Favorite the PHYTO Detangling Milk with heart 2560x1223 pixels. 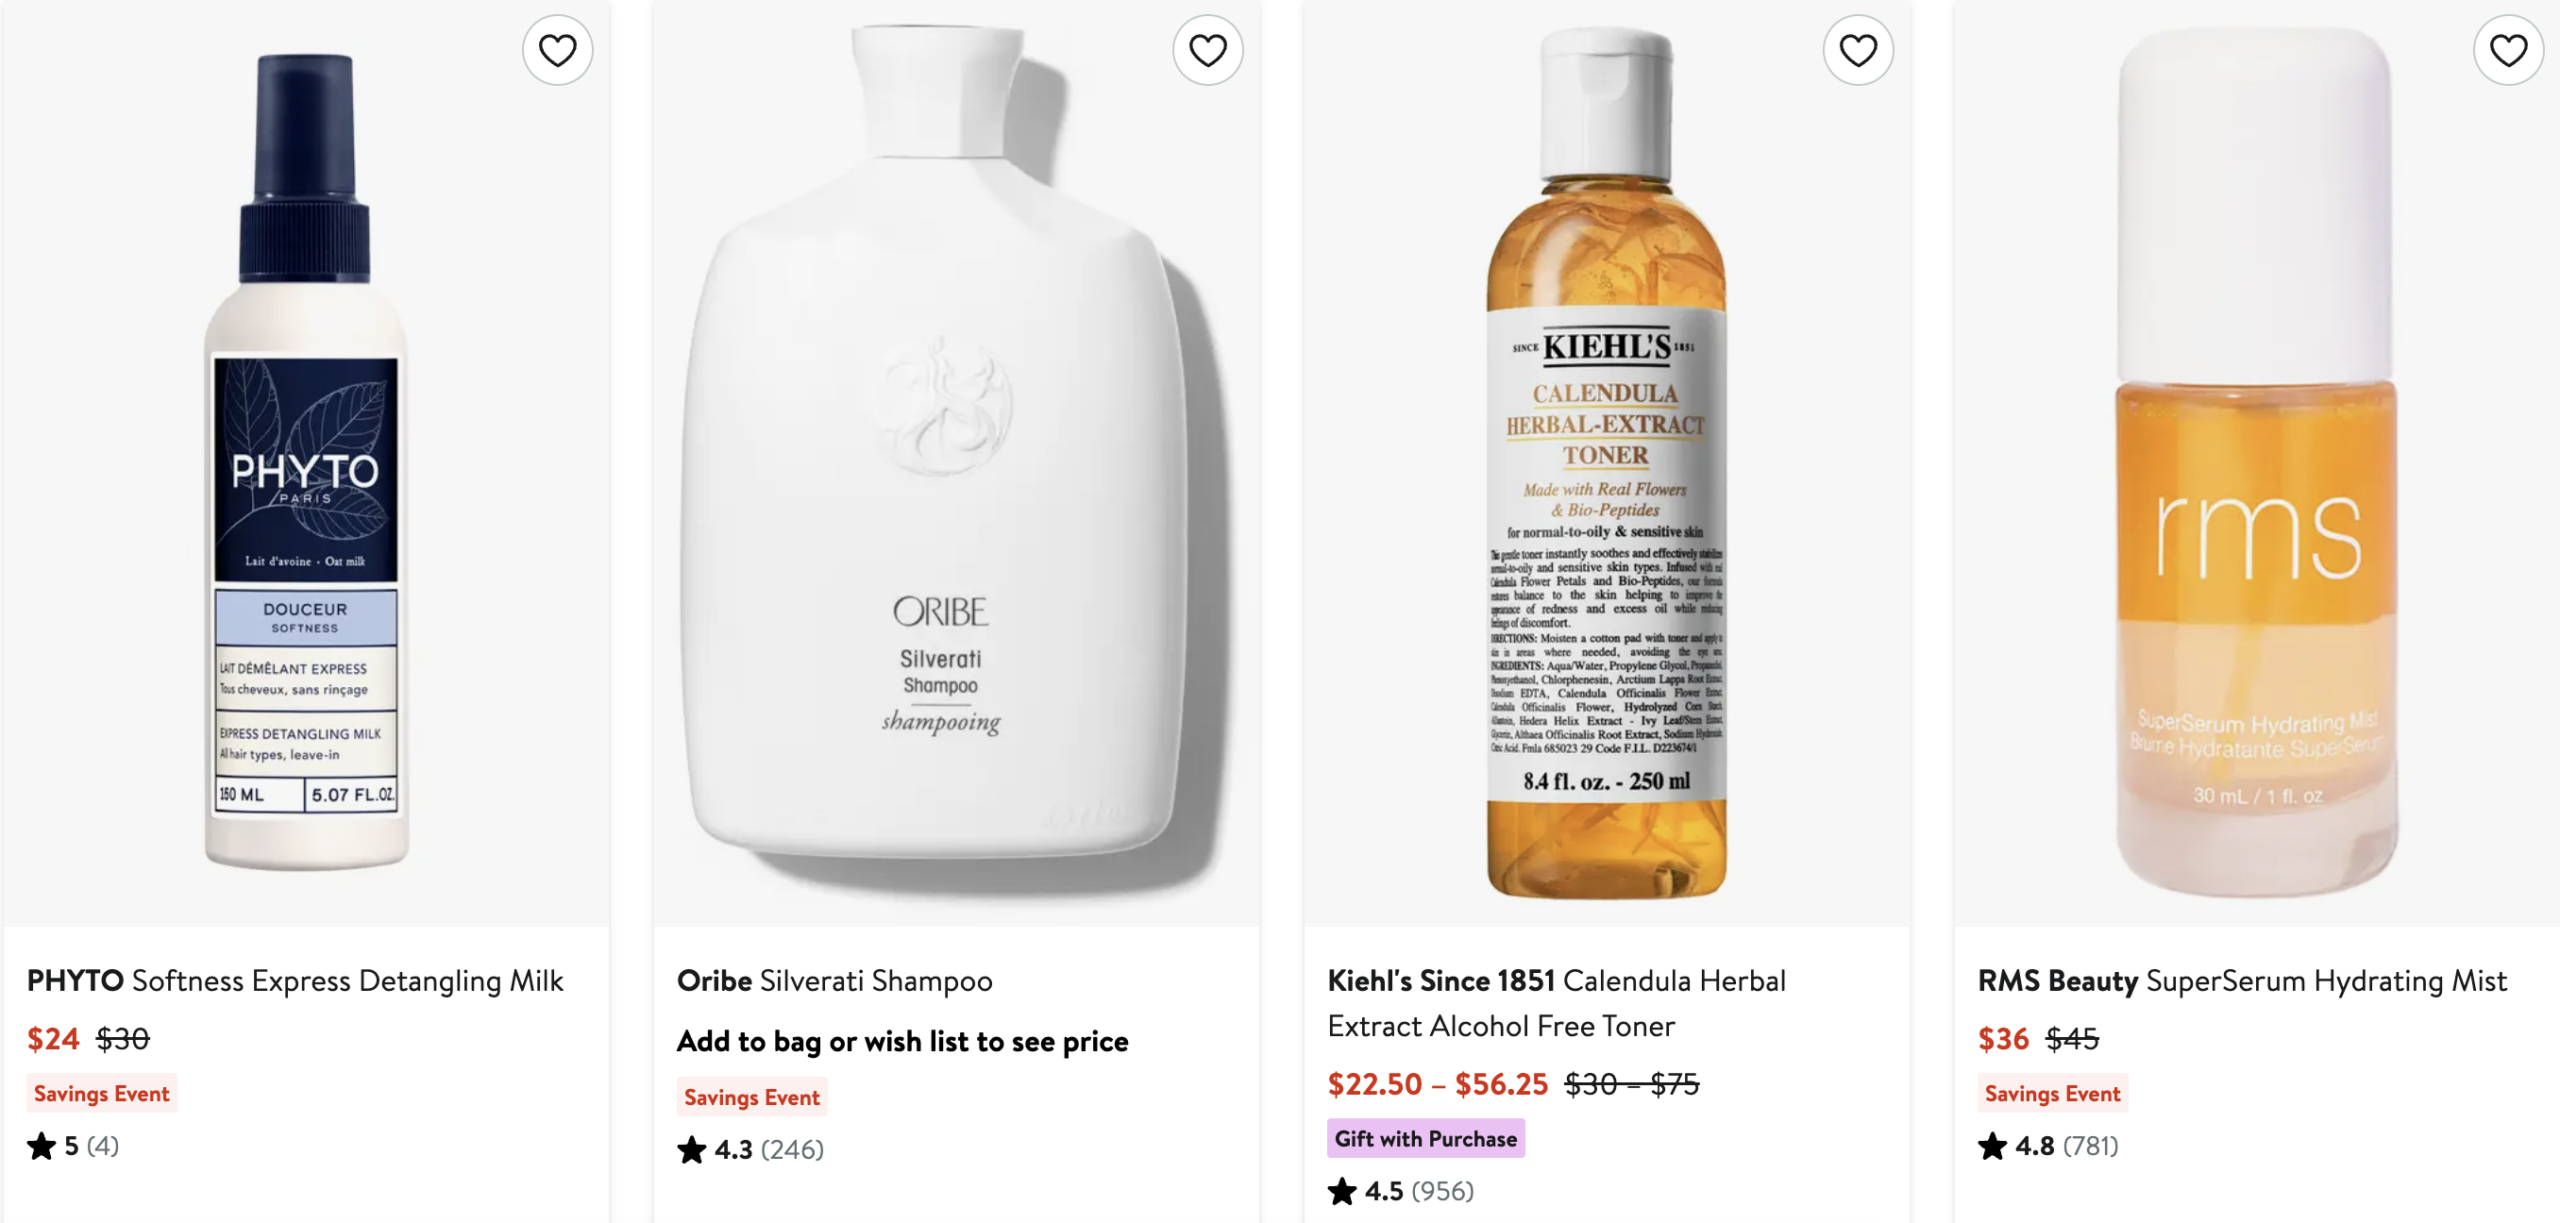coord(557,50)
